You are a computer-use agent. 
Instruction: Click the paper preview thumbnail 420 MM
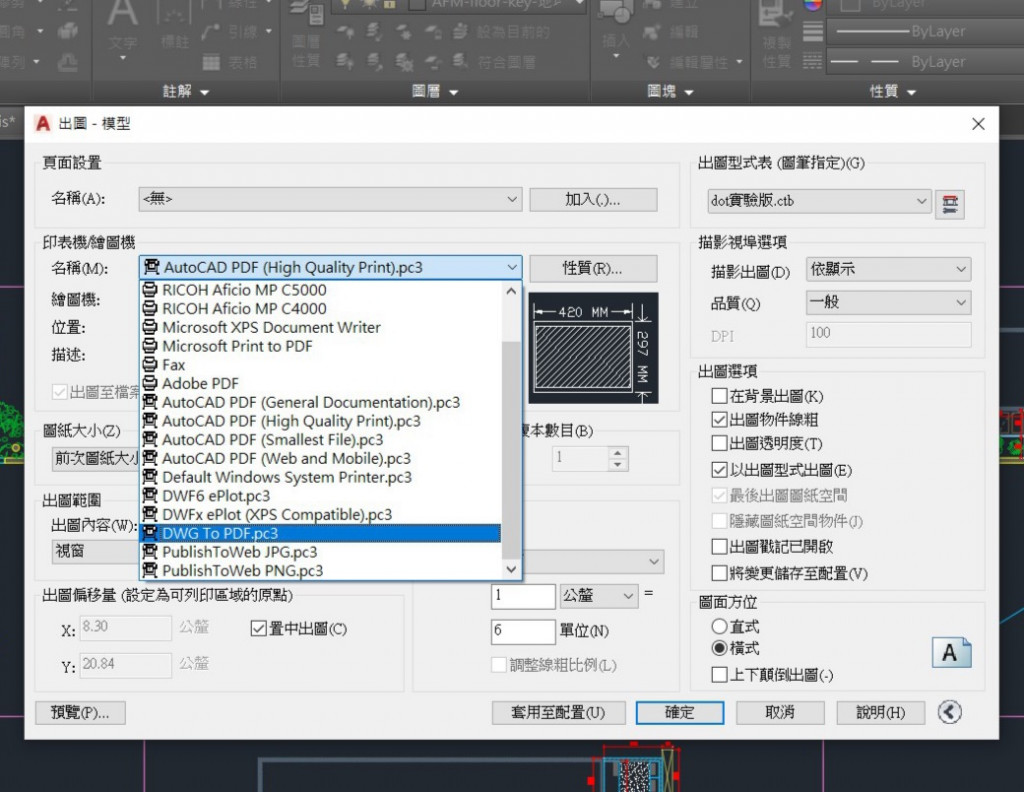(593, 348)
